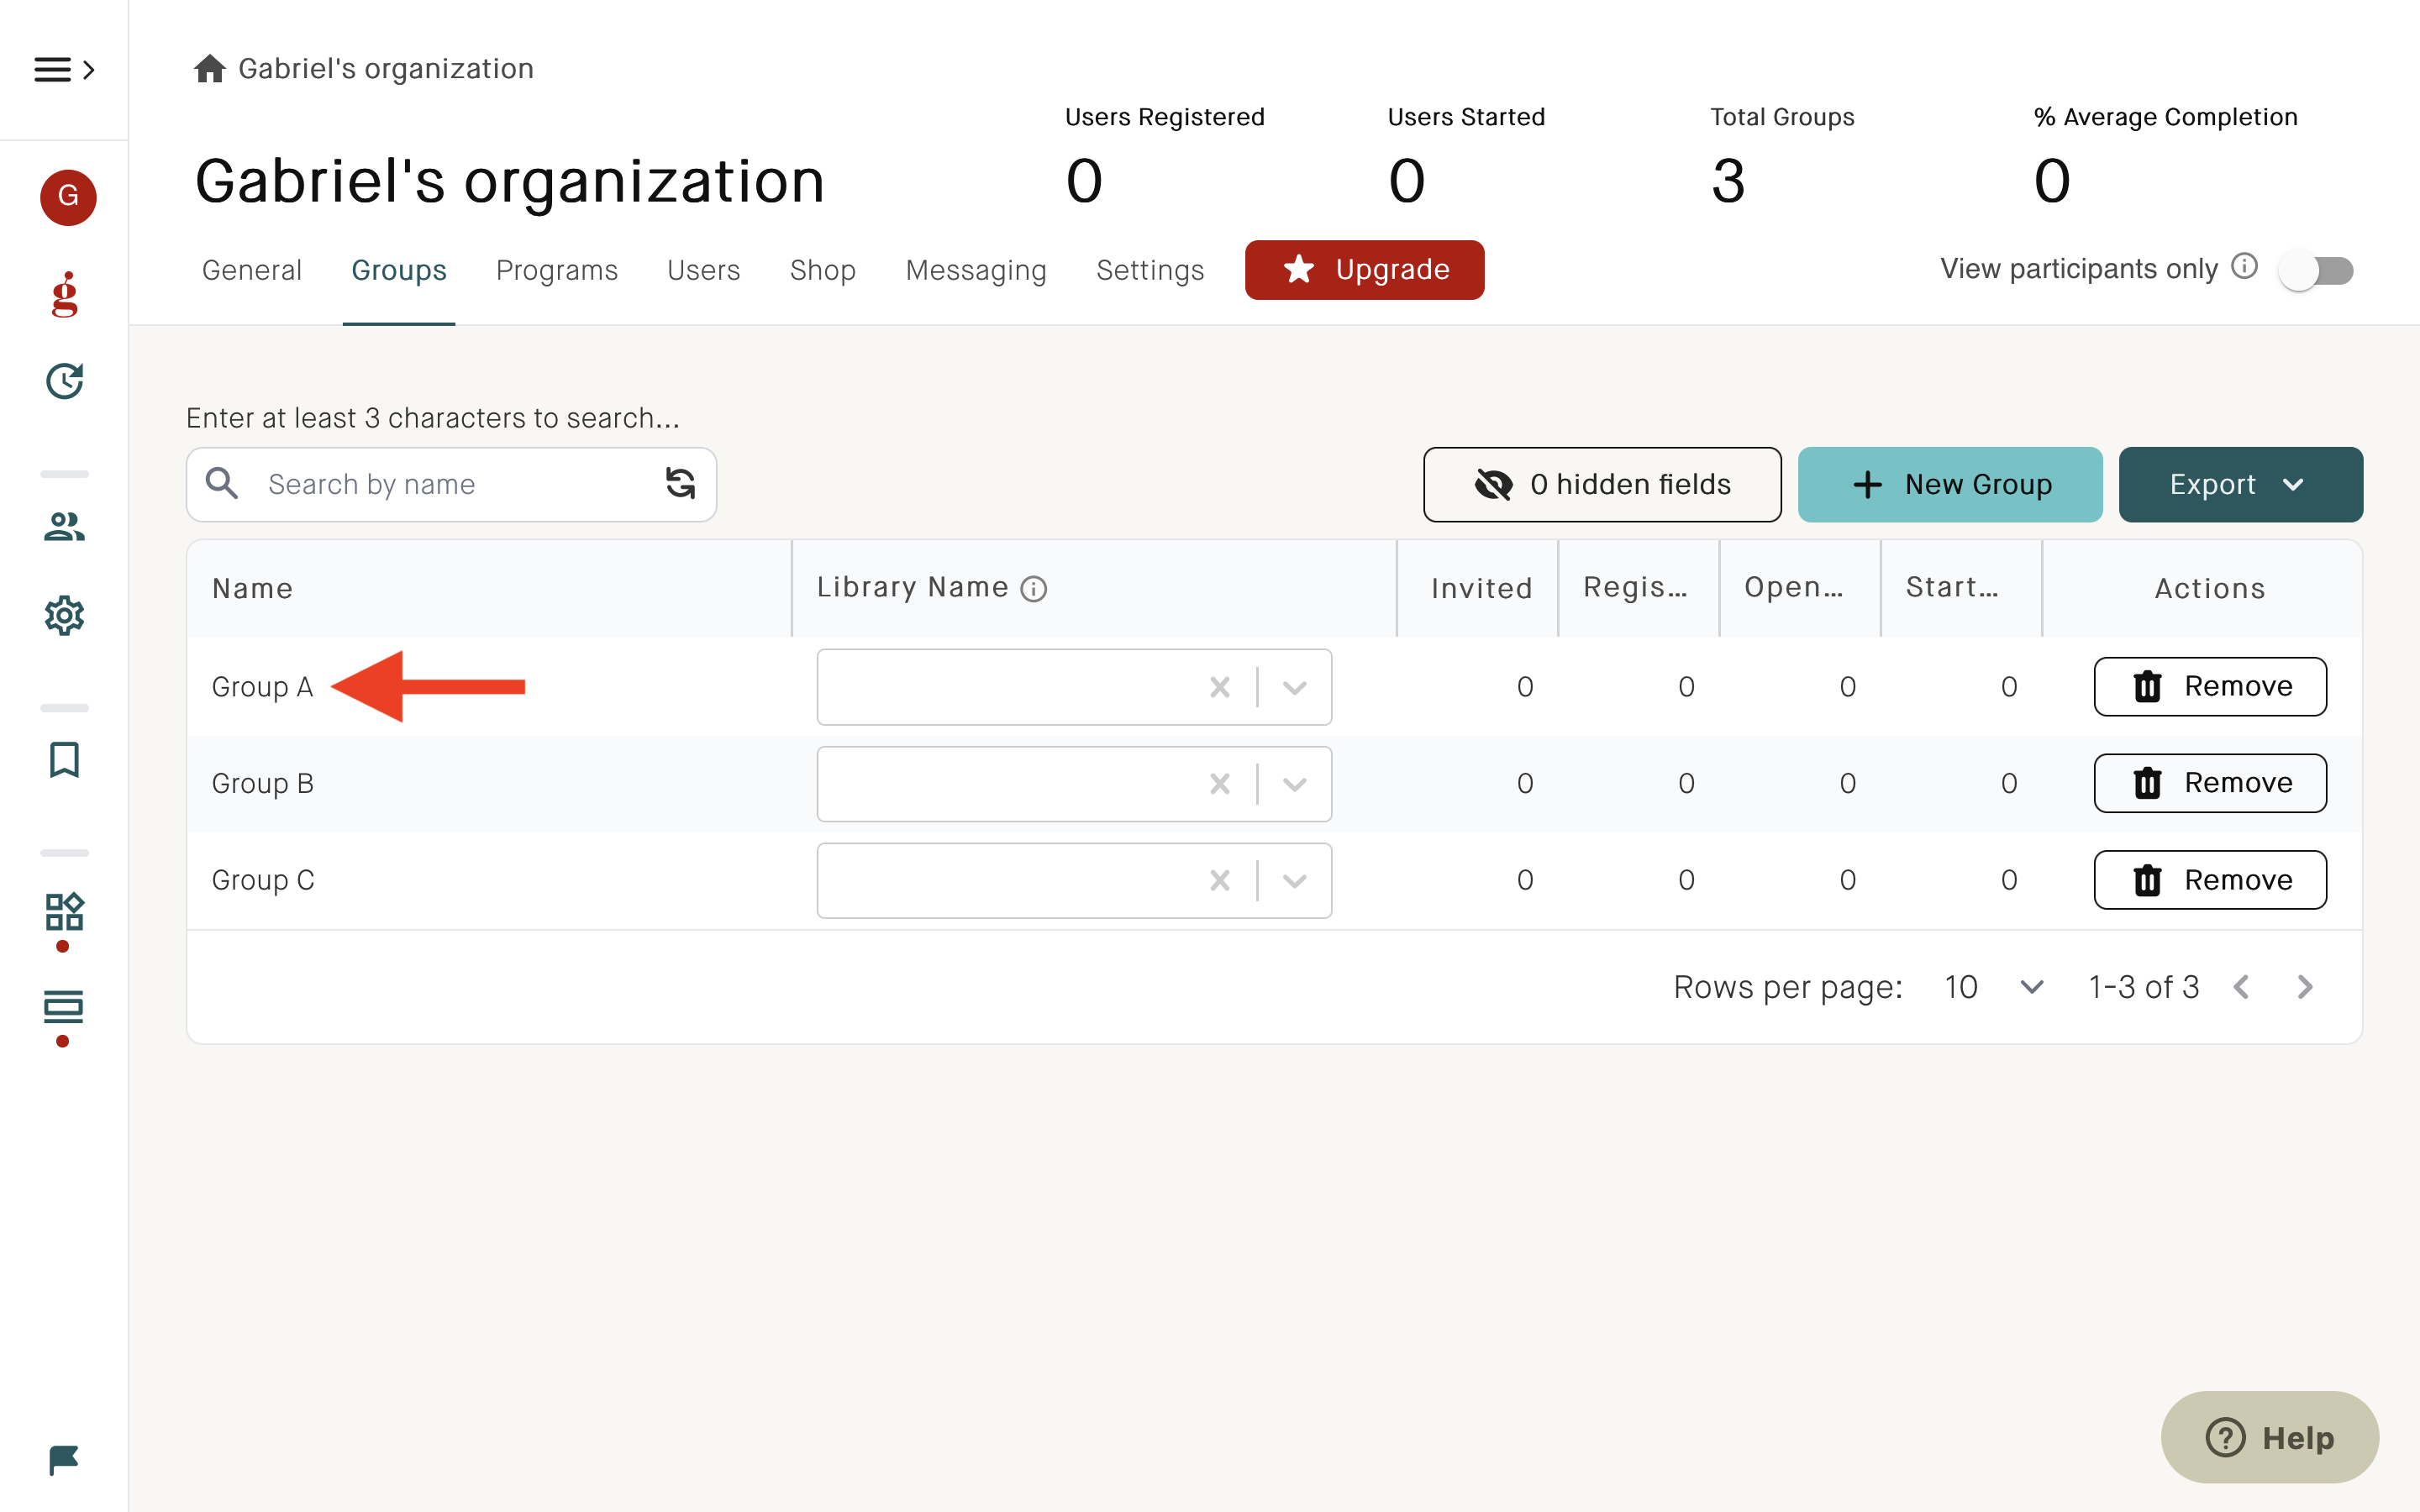The width and height of the screenshot is (2420, 1512).
Task: Select the Groups tab
Action: coord(399,270)
